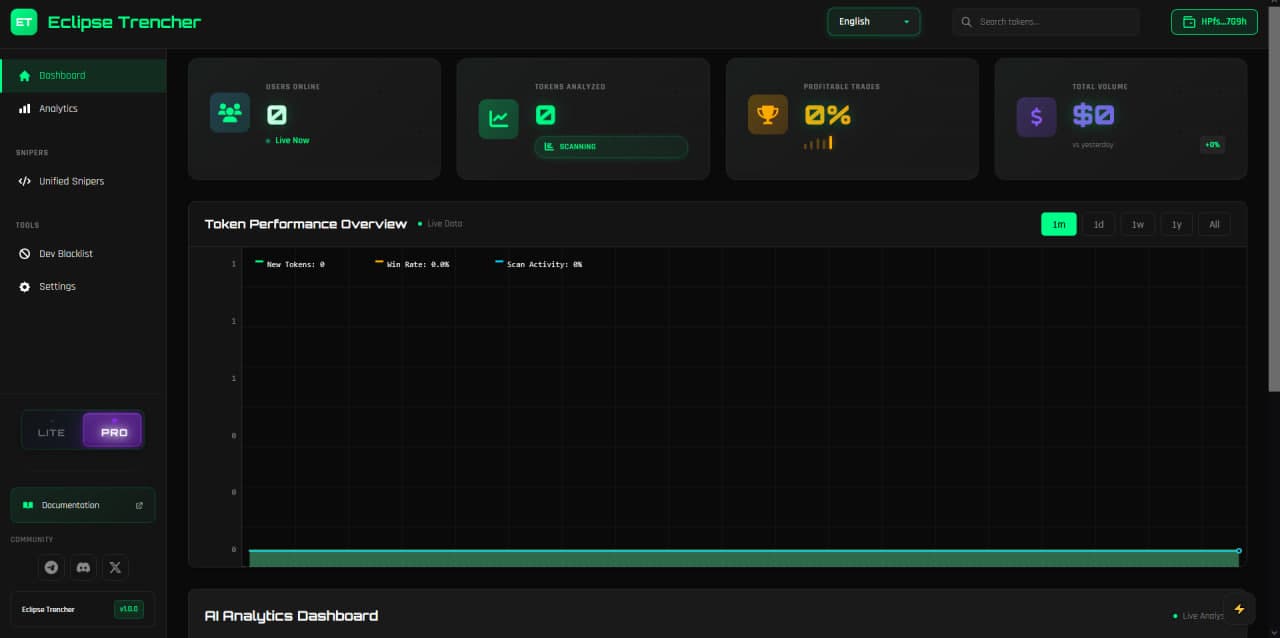Switch to LITE mode
Screen dimensions: 1280x638
click(x=52, y=432)
